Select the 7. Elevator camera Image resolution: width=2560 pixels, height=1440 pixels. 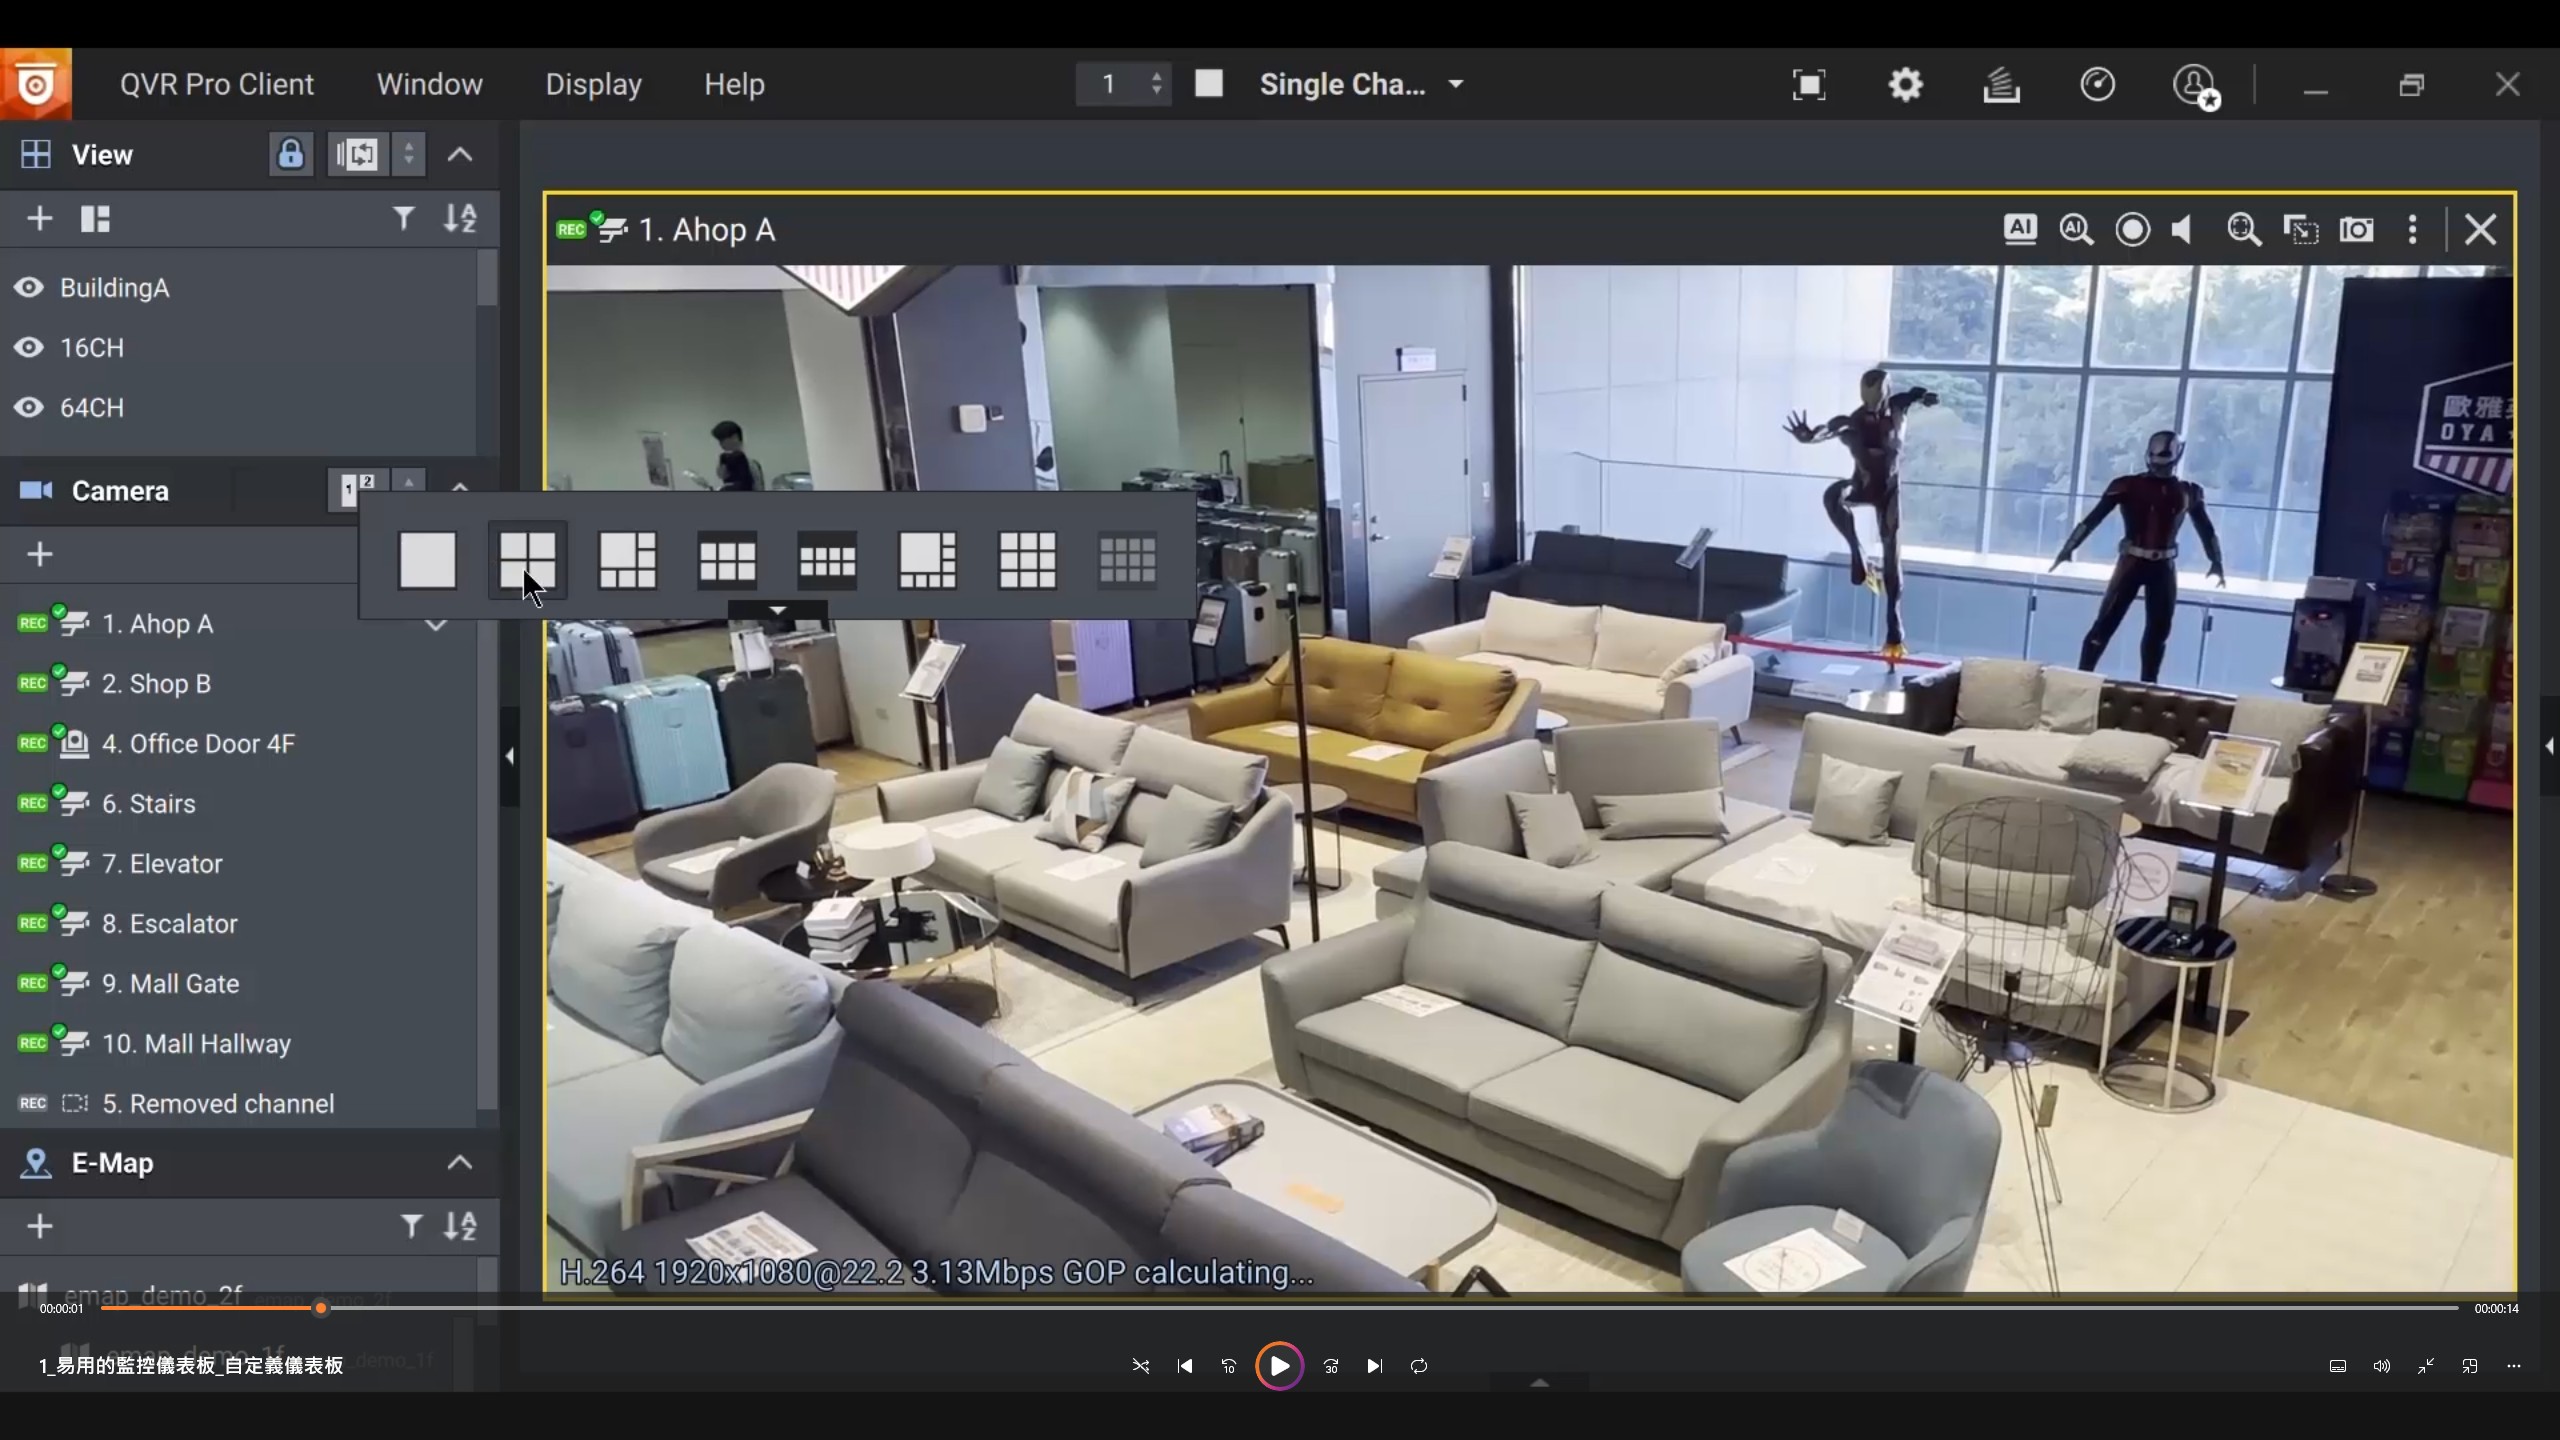[162, 864]
